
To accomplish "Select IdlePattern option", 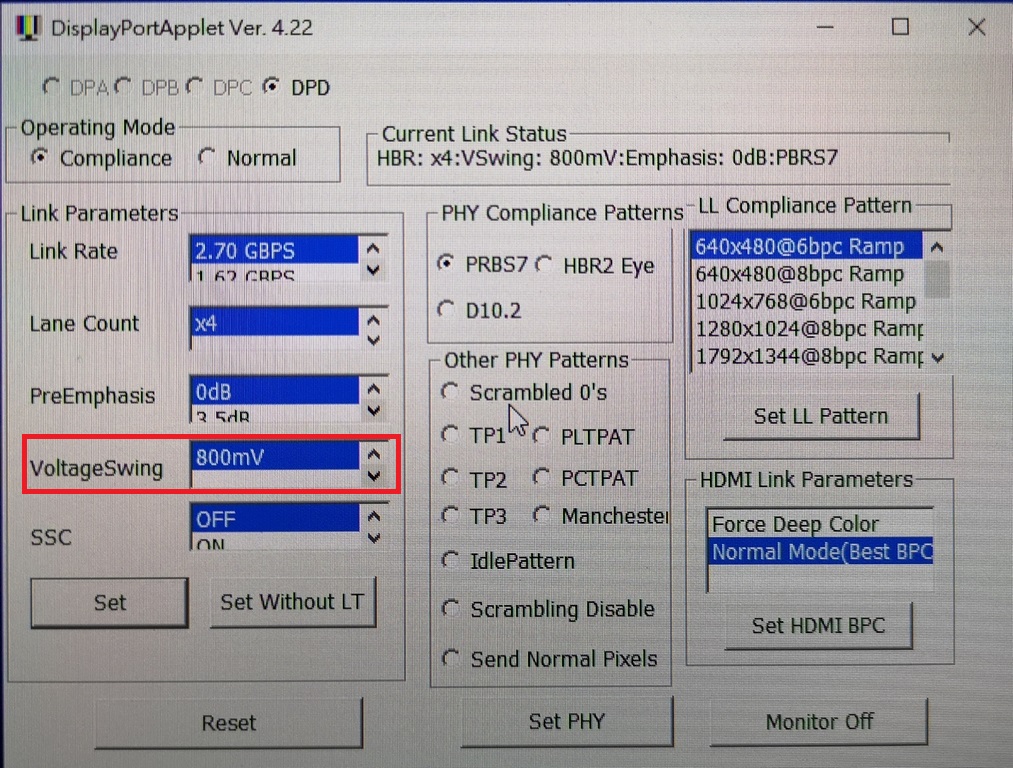I will 450,560.
